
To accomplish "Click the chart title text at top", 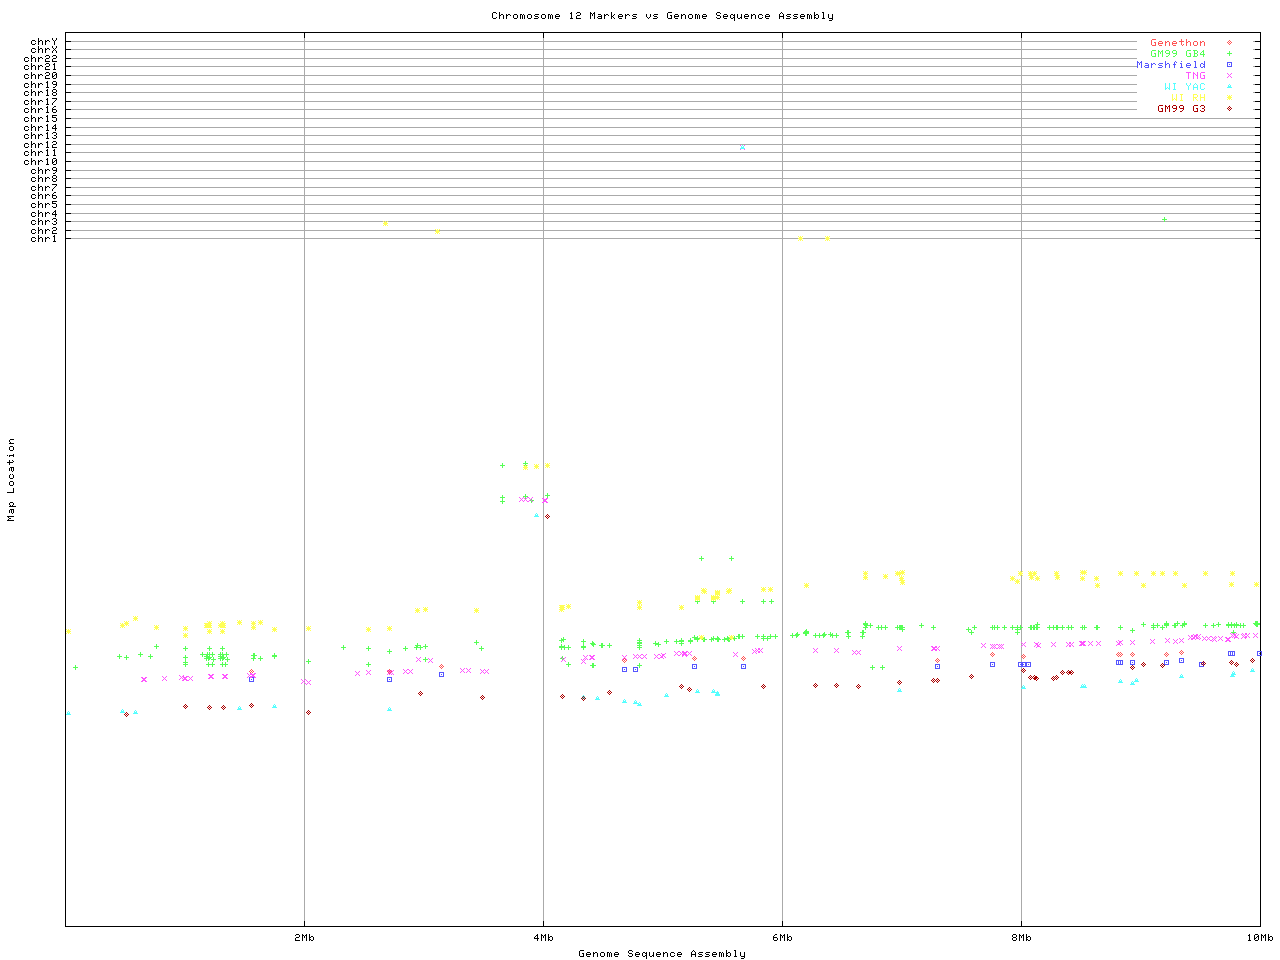I will coord(662,16).
